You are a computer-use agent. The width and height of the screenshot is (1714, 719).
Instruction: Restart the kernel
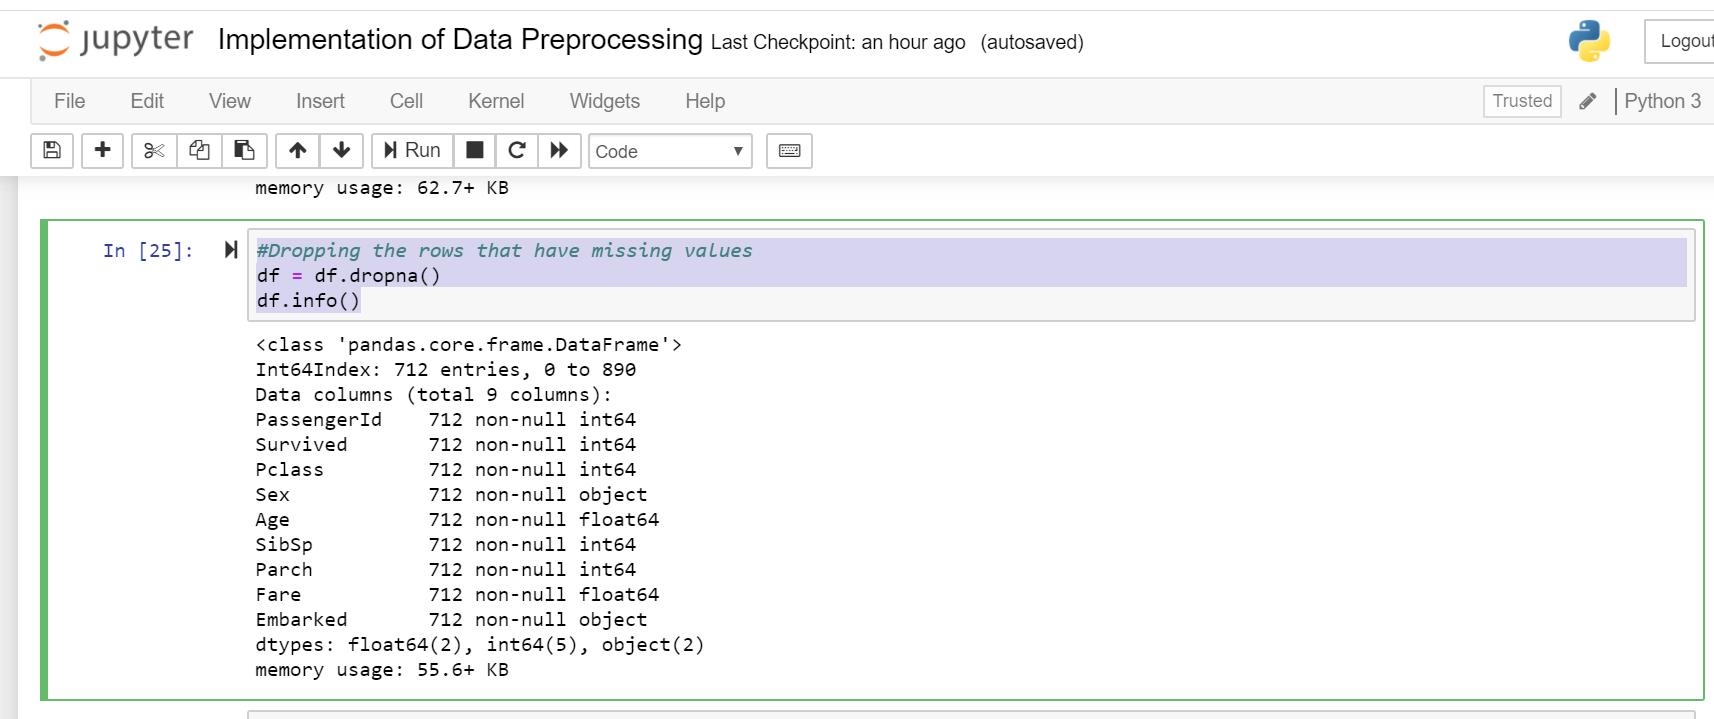[x=517, y=151]
